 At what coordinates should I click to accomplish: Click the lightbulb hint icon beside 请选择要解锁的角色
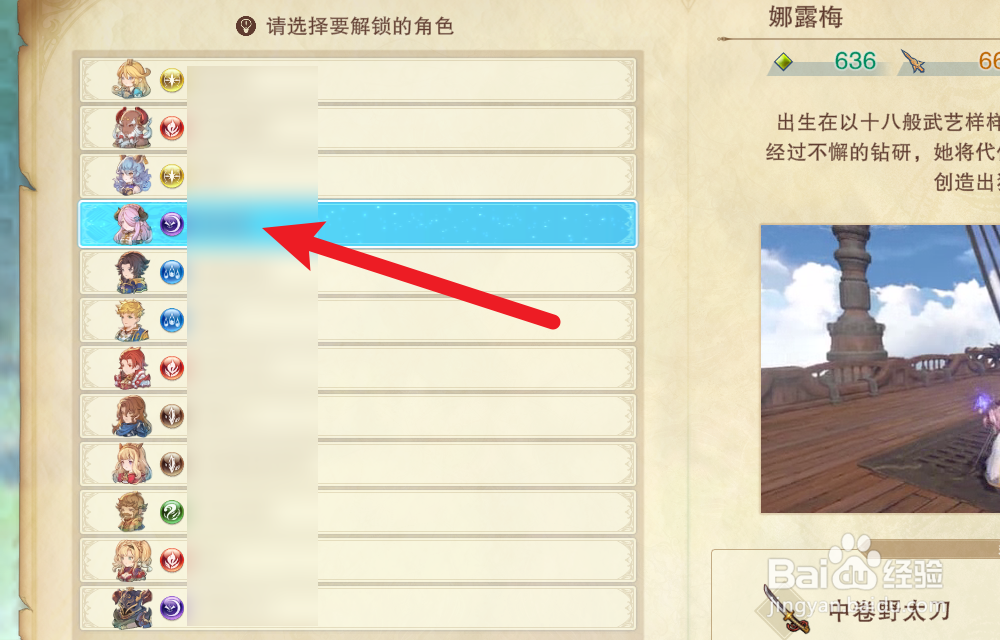246,26
